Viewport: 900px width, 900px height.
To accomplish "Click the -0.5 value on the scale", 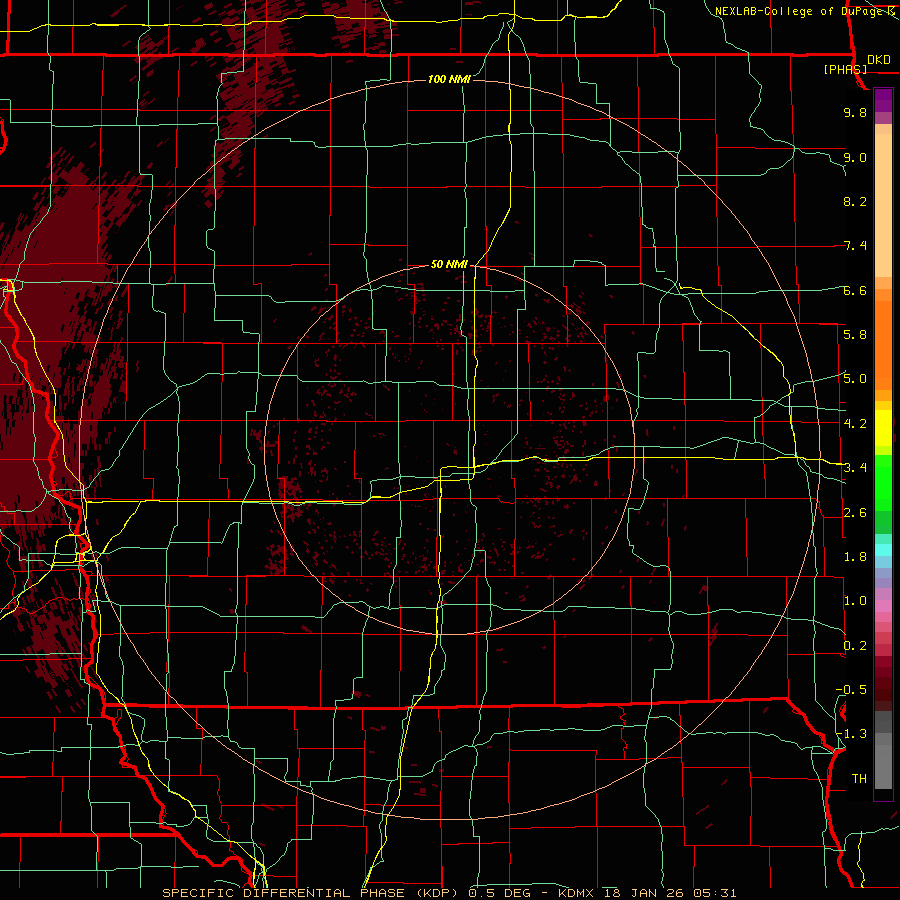I will 851,690.
